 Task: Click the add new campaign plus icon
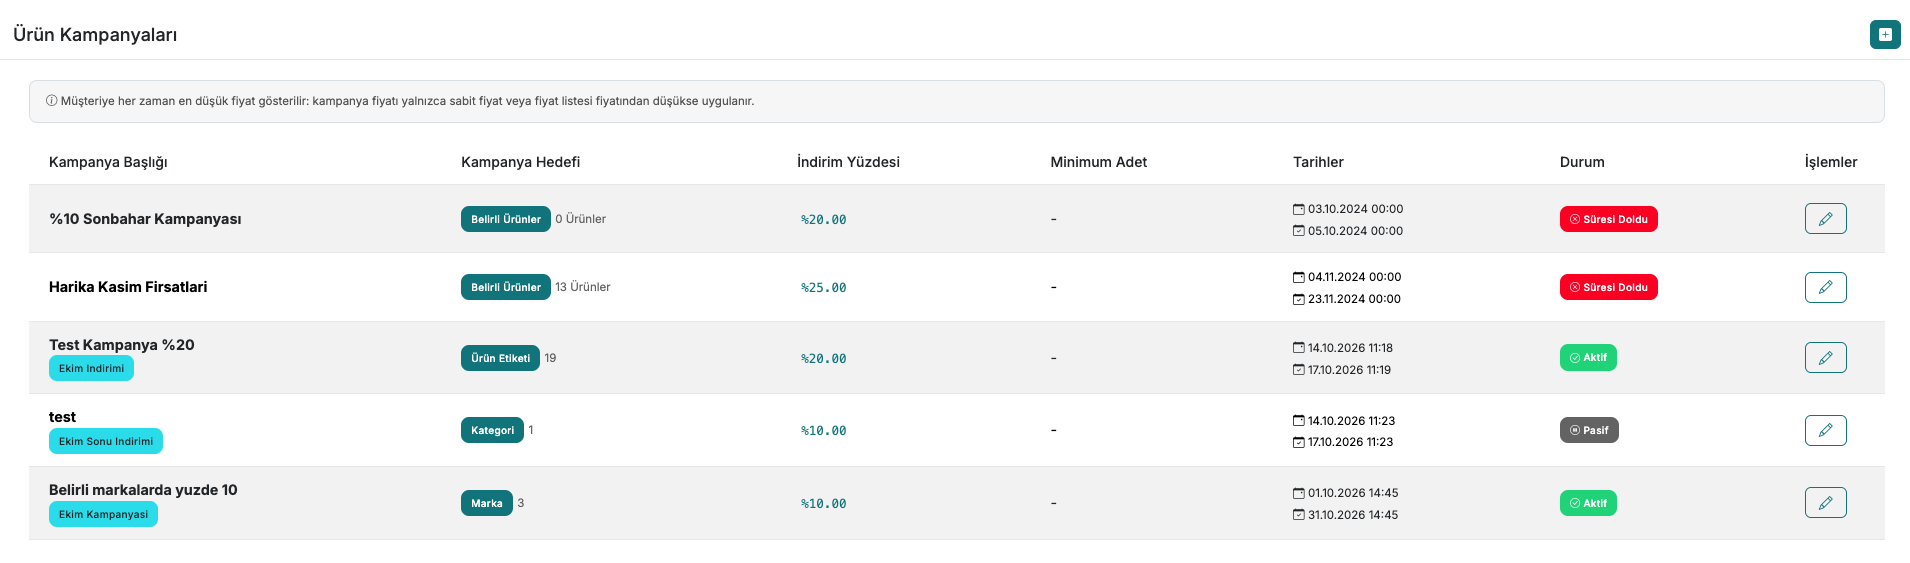[1885, 34]
